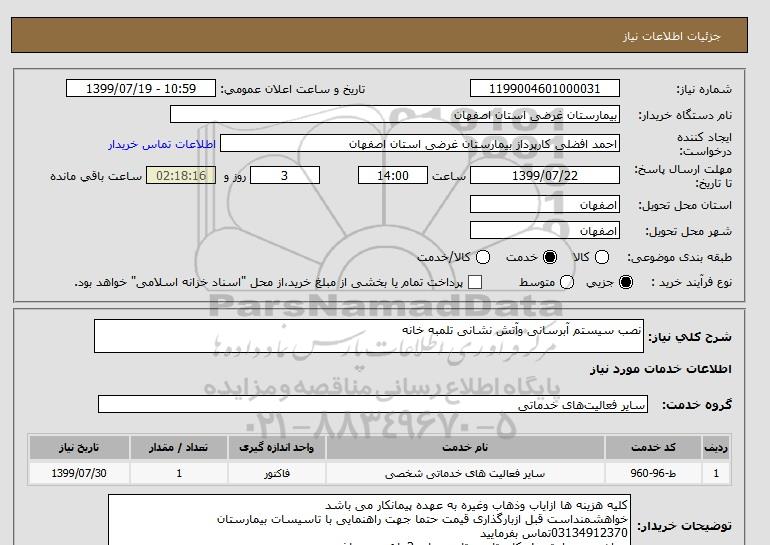Click the کد خدمت column header

pos(653,448)
